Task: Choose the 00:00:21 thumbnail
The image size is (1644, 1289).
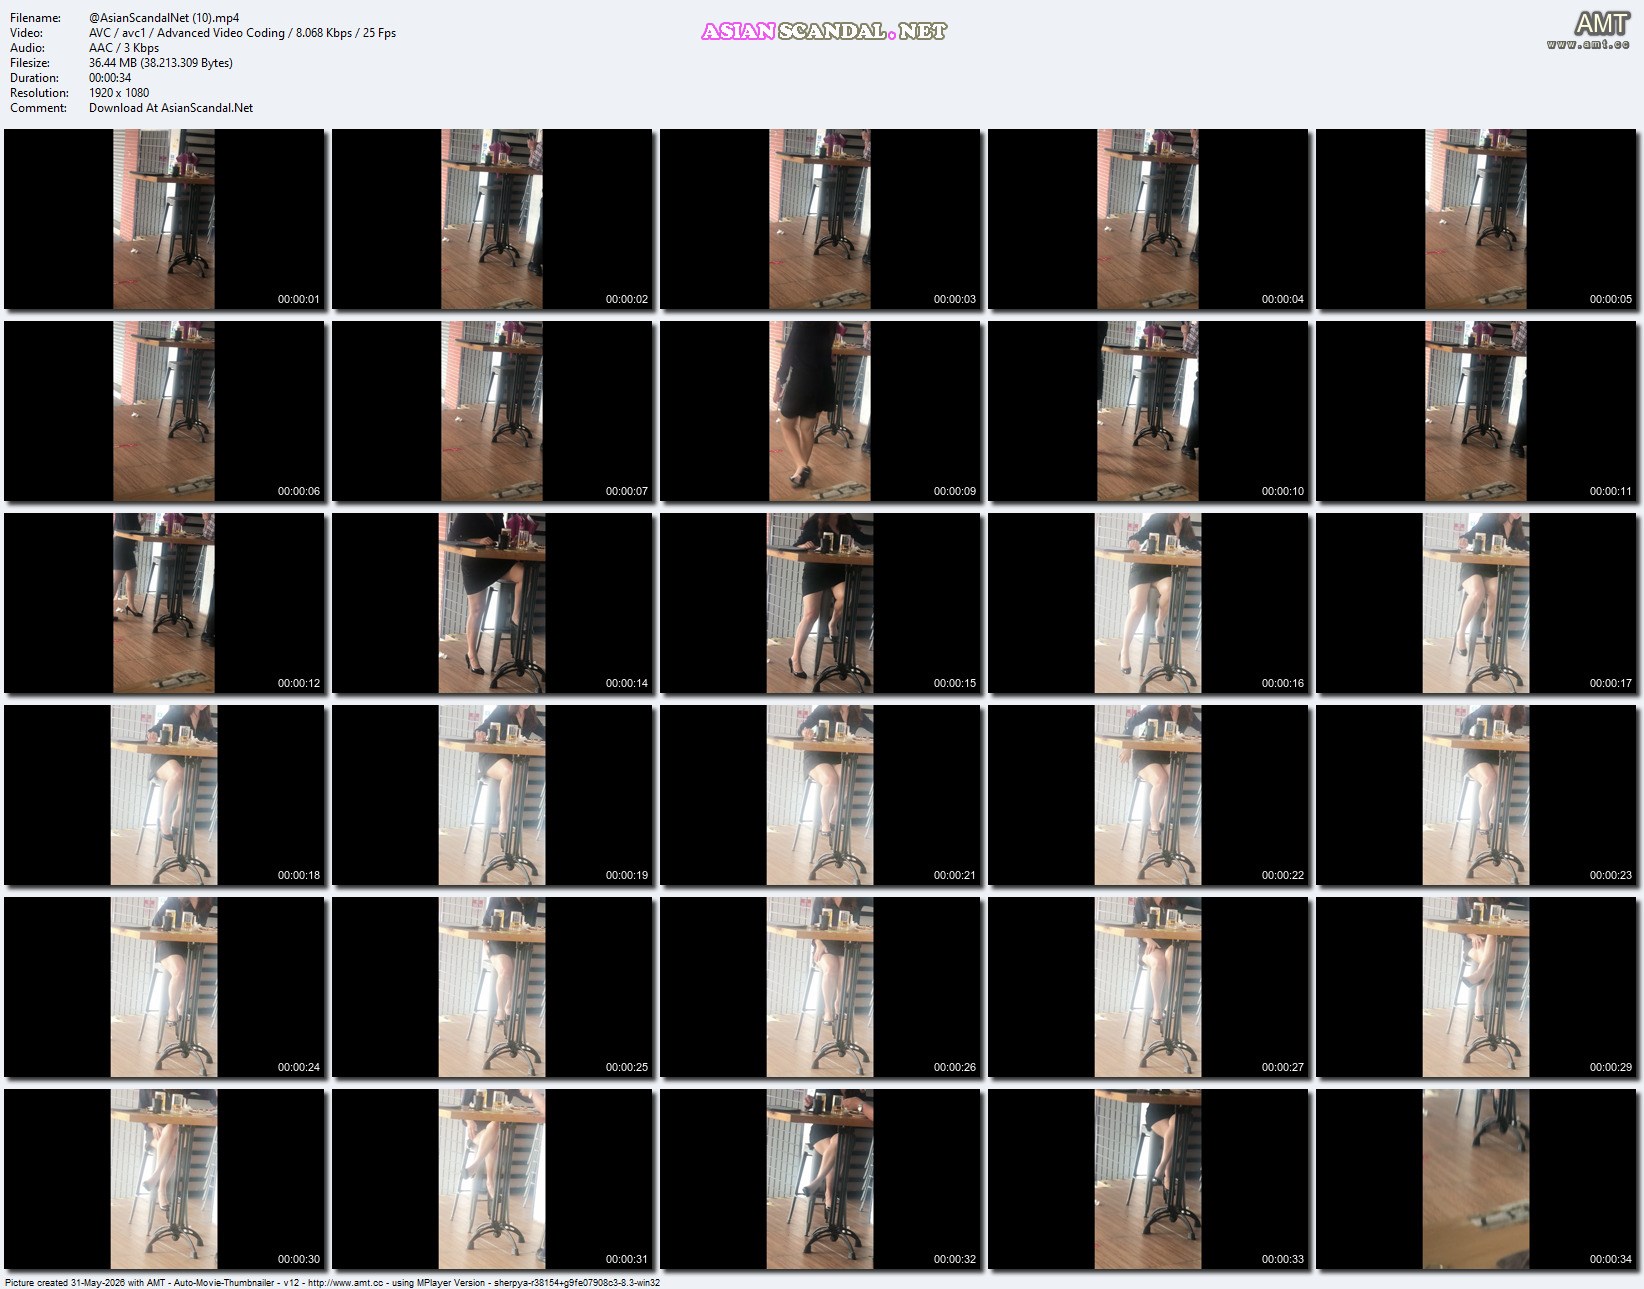Action: (820, 795)
